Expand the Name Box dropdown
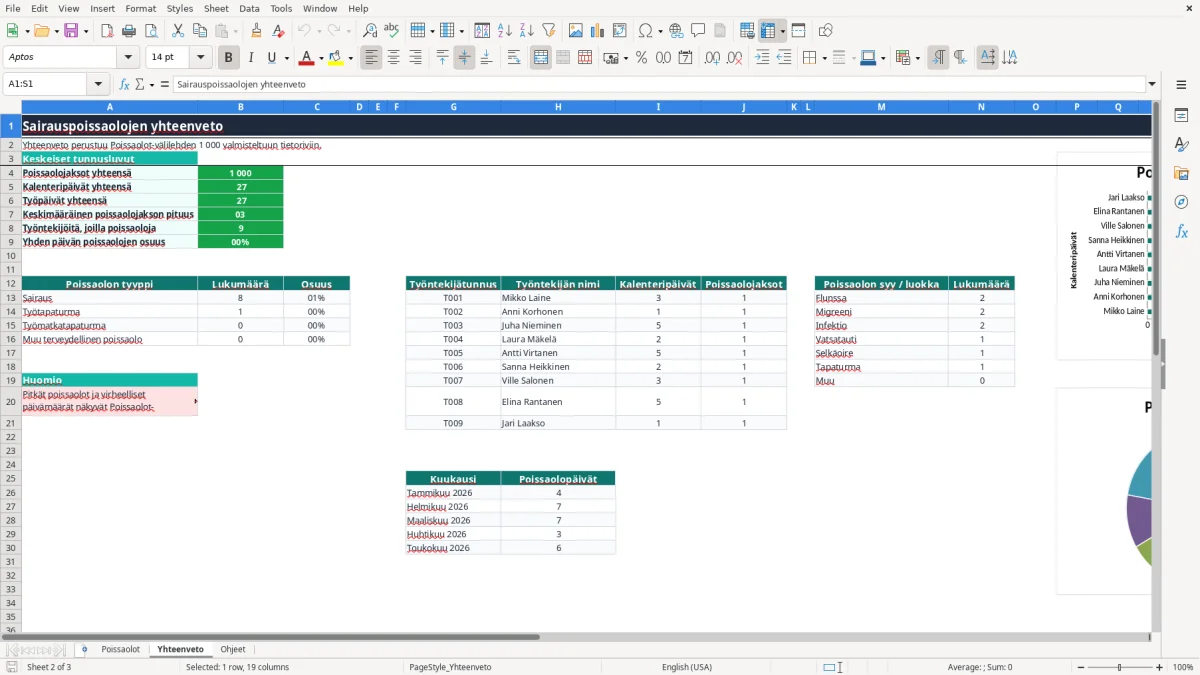Viewport: 1200px width, 675px height. pyautogui.click(x=98, y=84)
